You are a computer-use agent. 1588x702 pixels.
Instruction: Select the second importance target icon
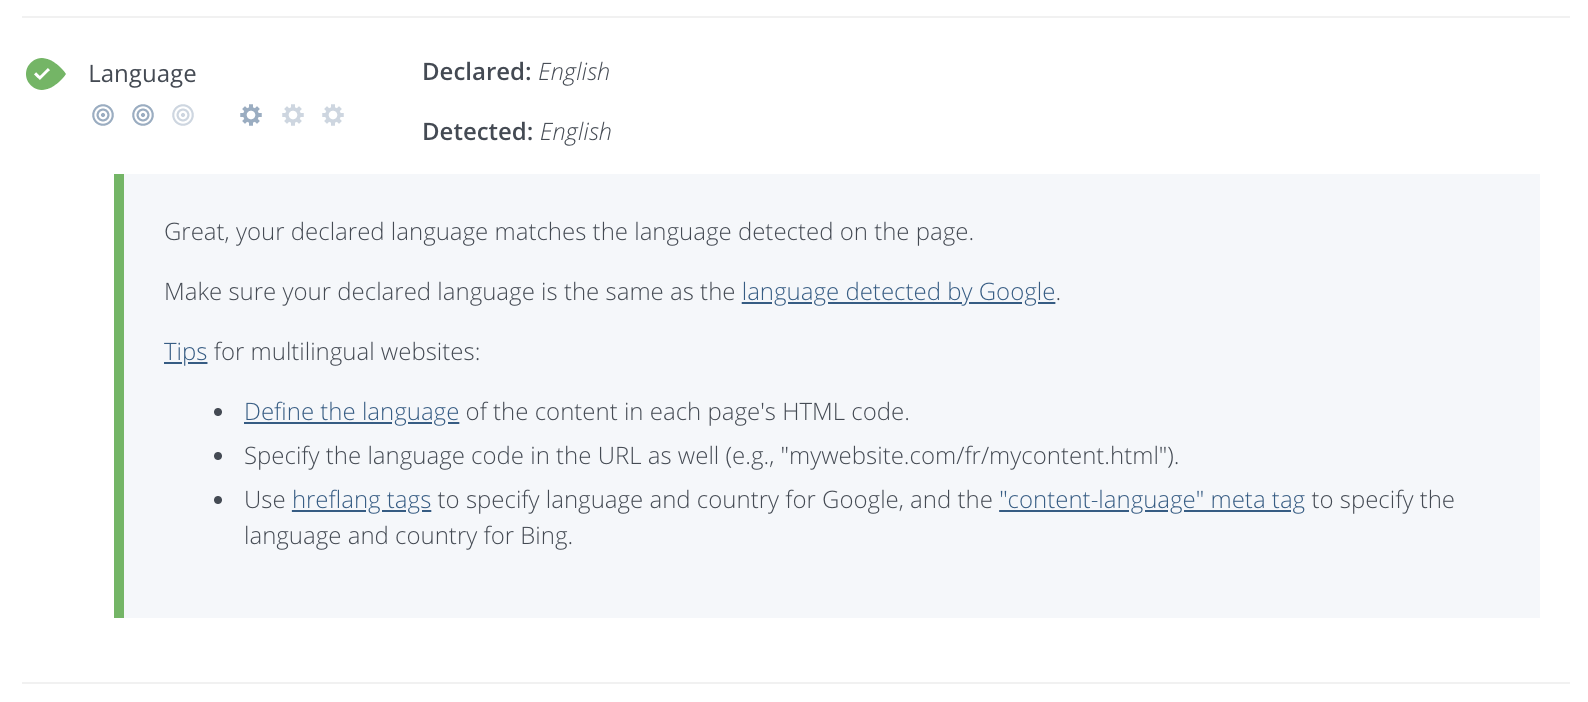click(x=143, y=115)
